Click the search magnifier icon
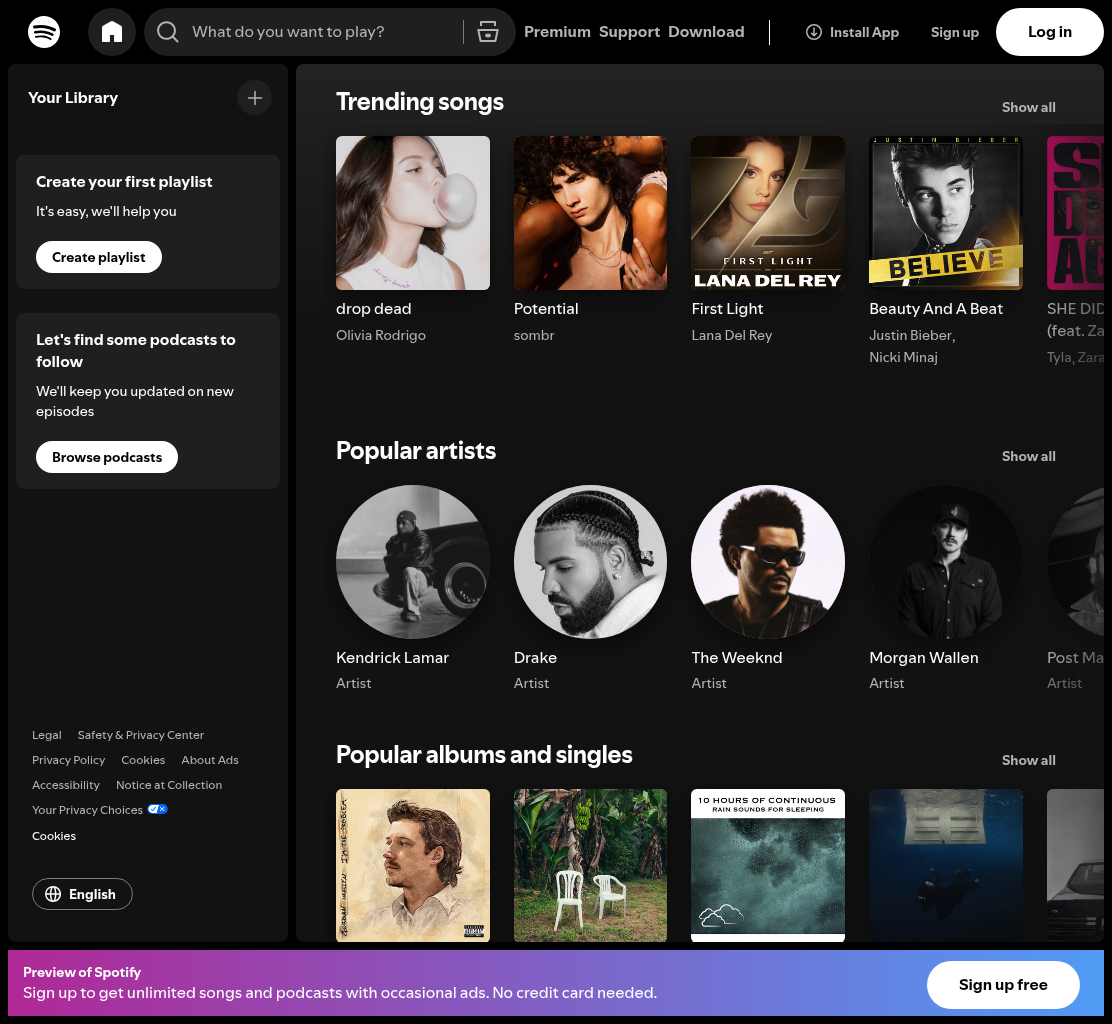The width and height of the screenshot is (1112, 1024). [x=167, y=32]
